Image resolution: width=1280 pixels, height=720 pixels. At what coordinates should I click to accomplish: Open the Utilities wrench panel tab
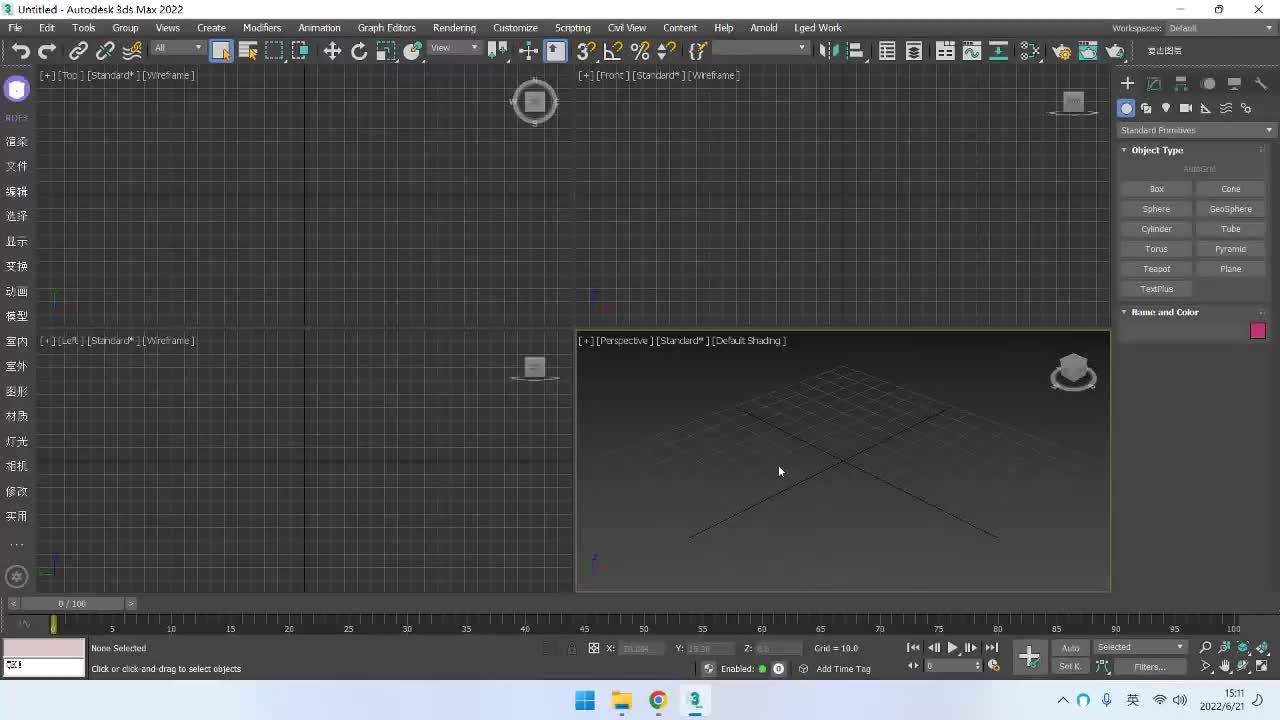tap(1261, 84)
